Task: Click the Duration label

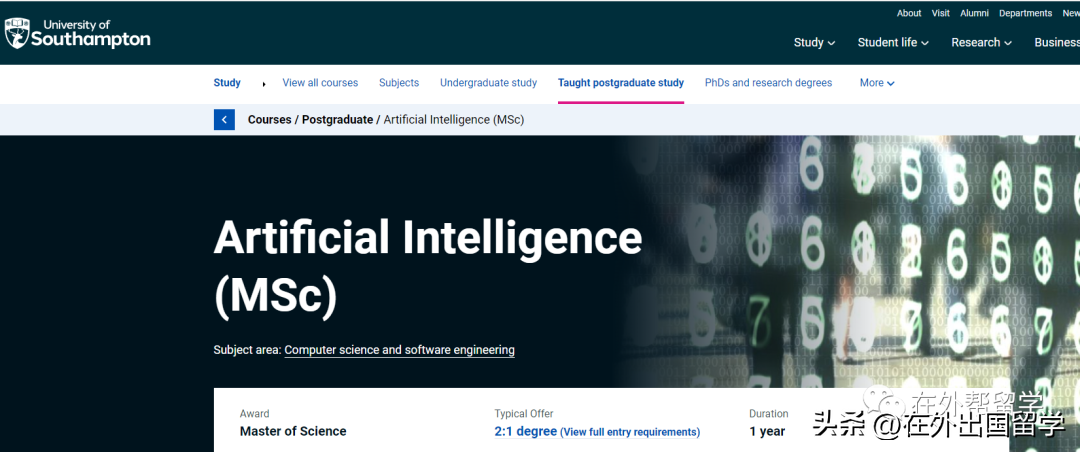Action: [x=769, y=413]
